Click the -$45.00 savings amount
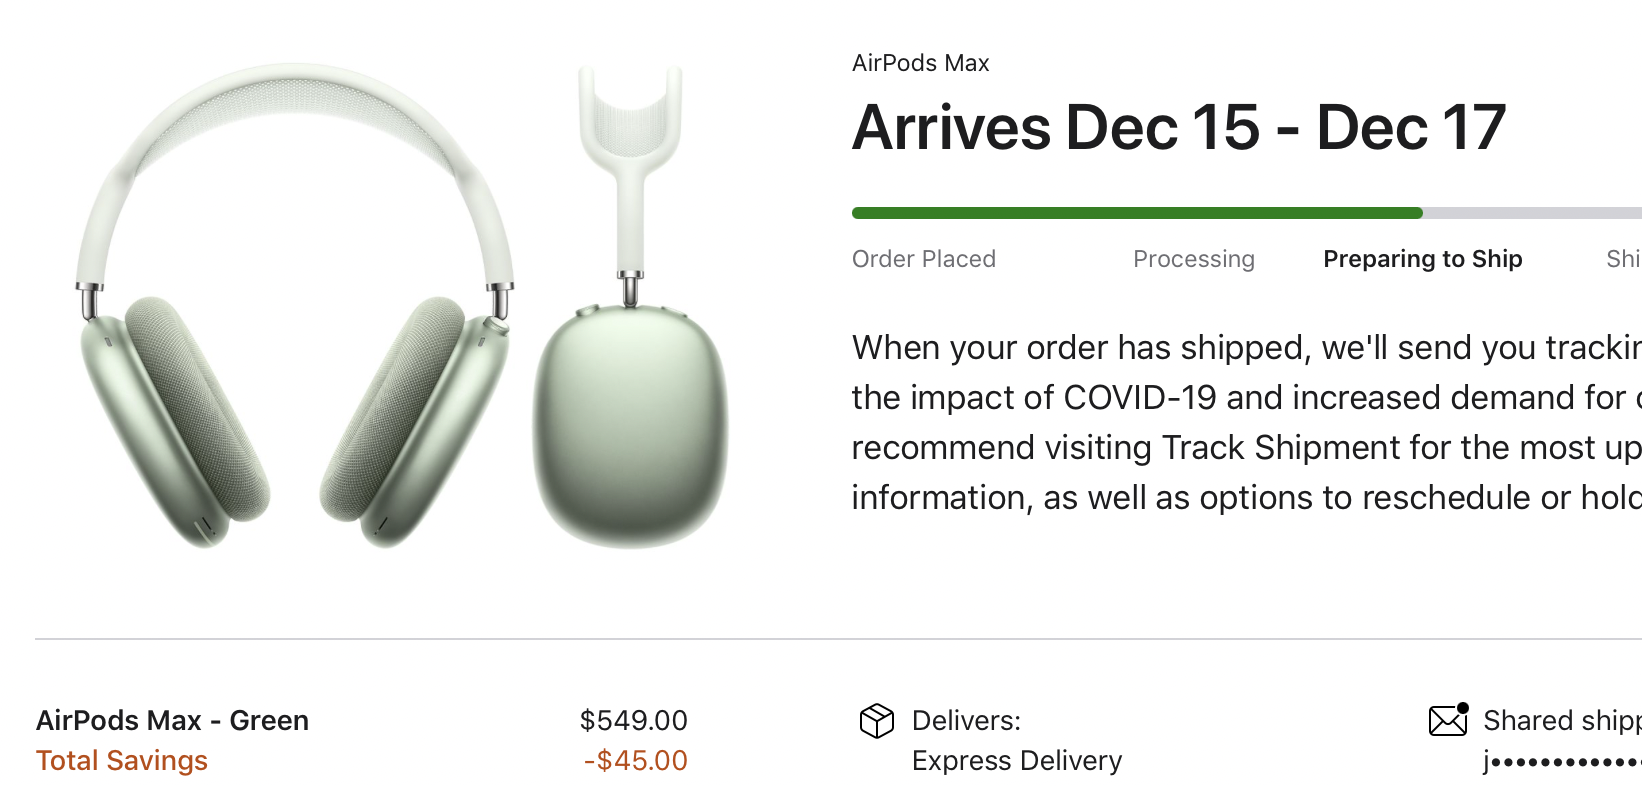 pyautogui.click(x=635, y=761)
